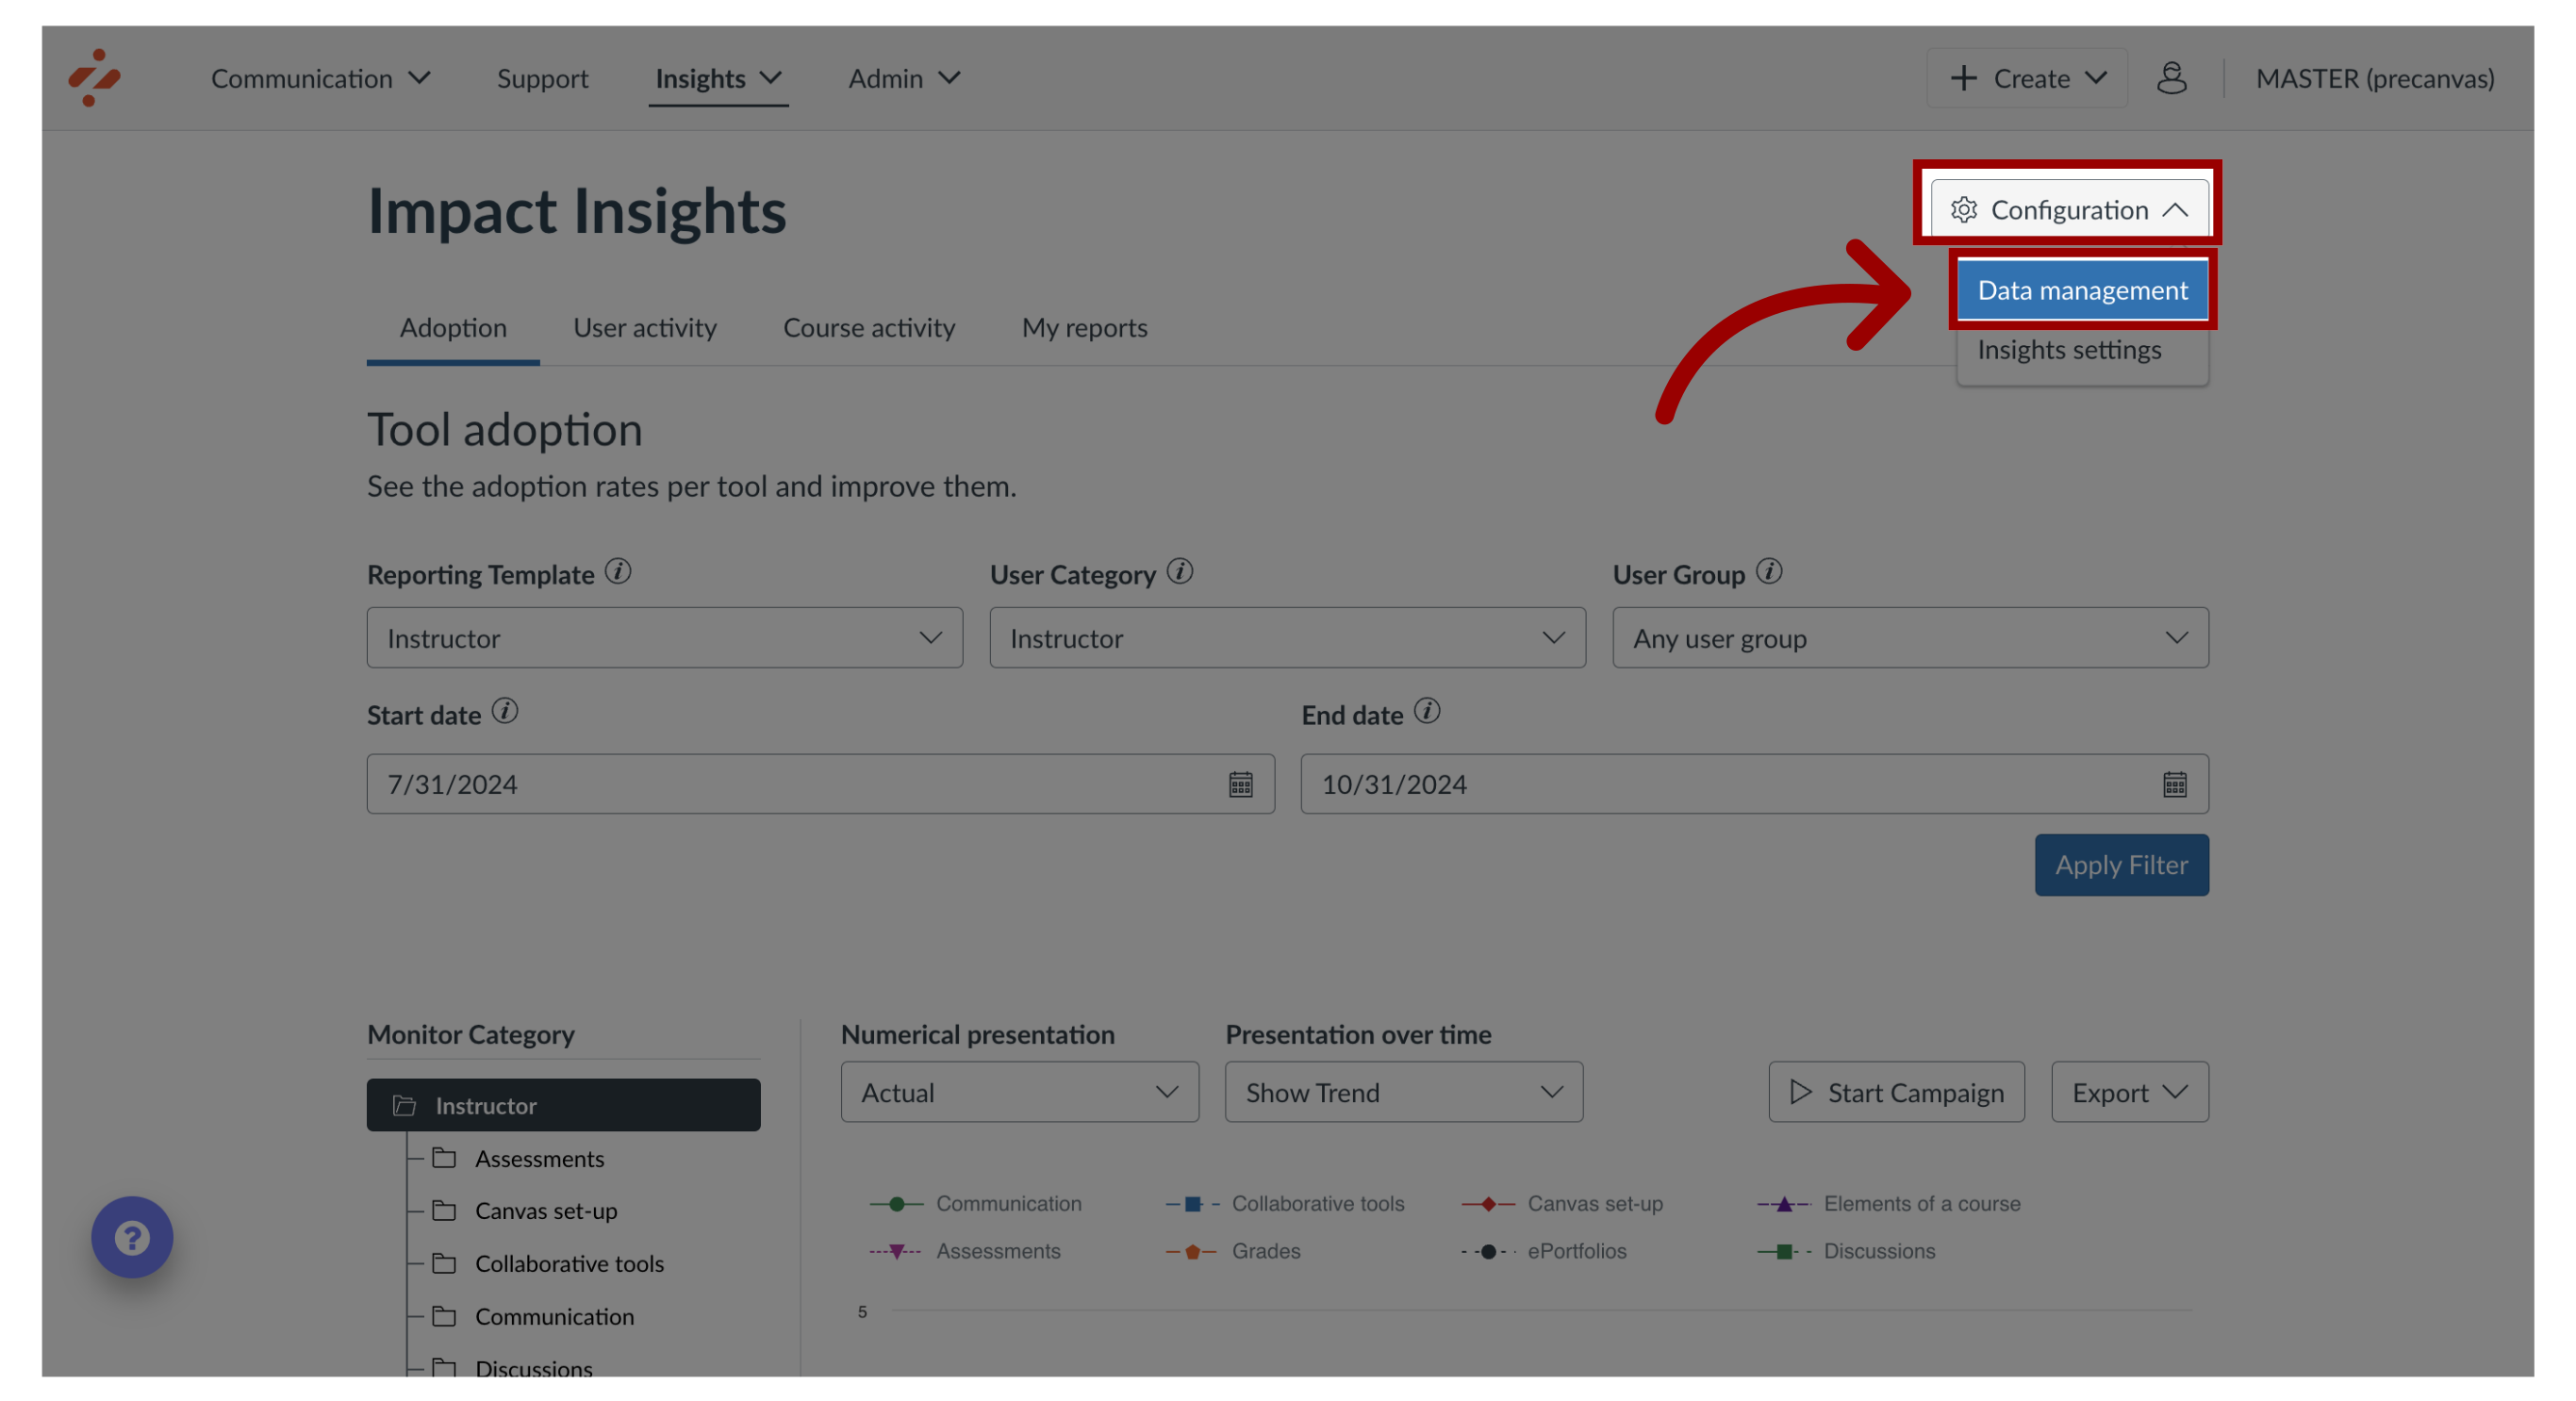The width and height of the screenshot is (2576, 1401).
Task: Select Insights settings menu item
Action: (2082, 349)
